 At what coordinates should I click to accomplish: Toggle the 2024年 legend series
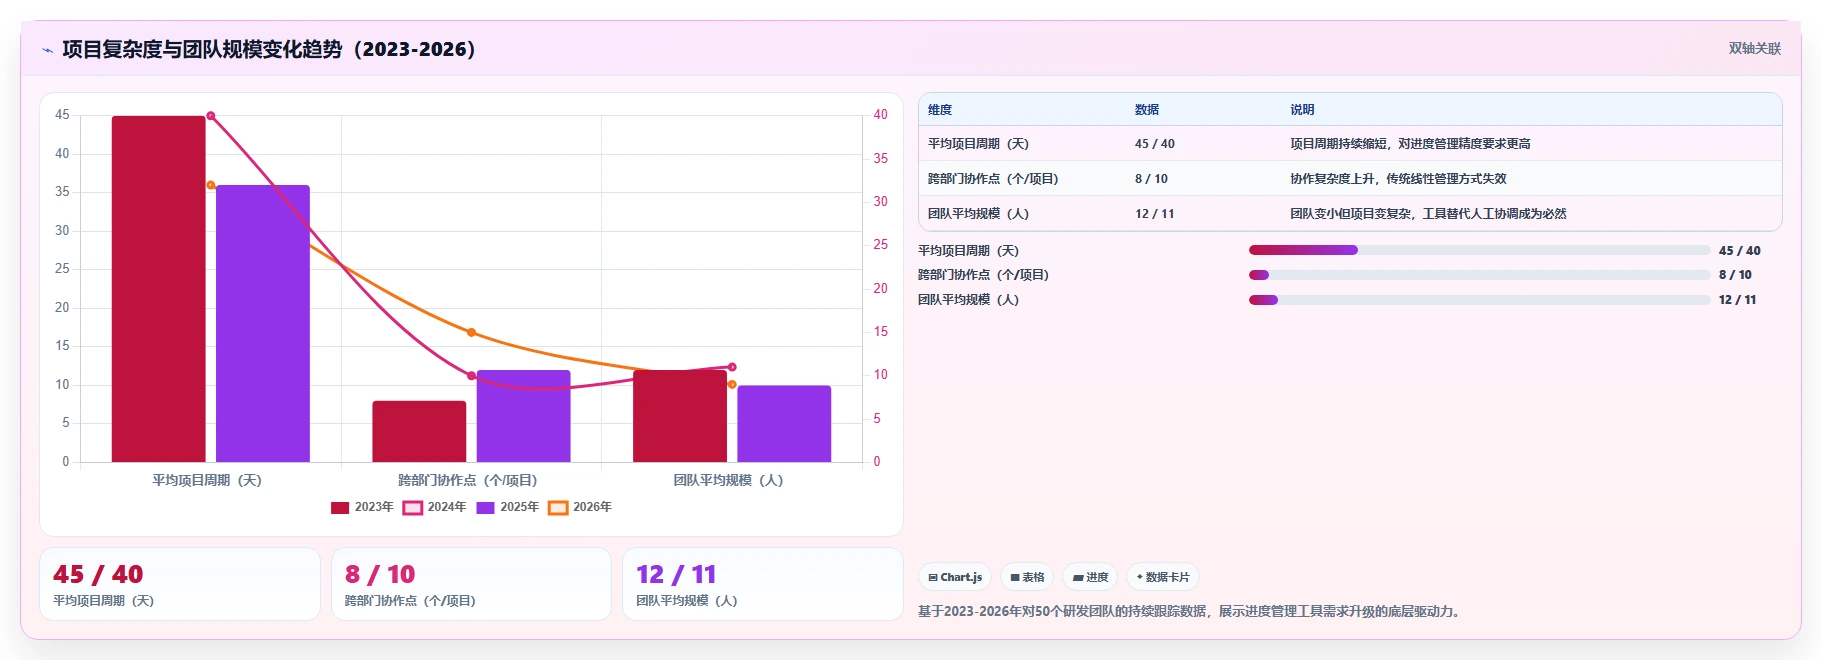click(x=435, y=507)
